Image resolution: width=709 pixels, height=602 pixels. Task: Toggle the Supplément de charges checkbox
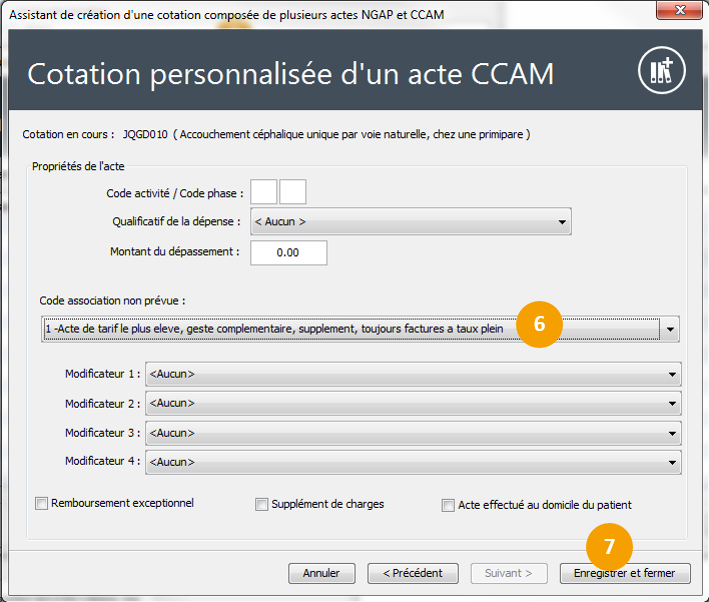tap(262, 505)
